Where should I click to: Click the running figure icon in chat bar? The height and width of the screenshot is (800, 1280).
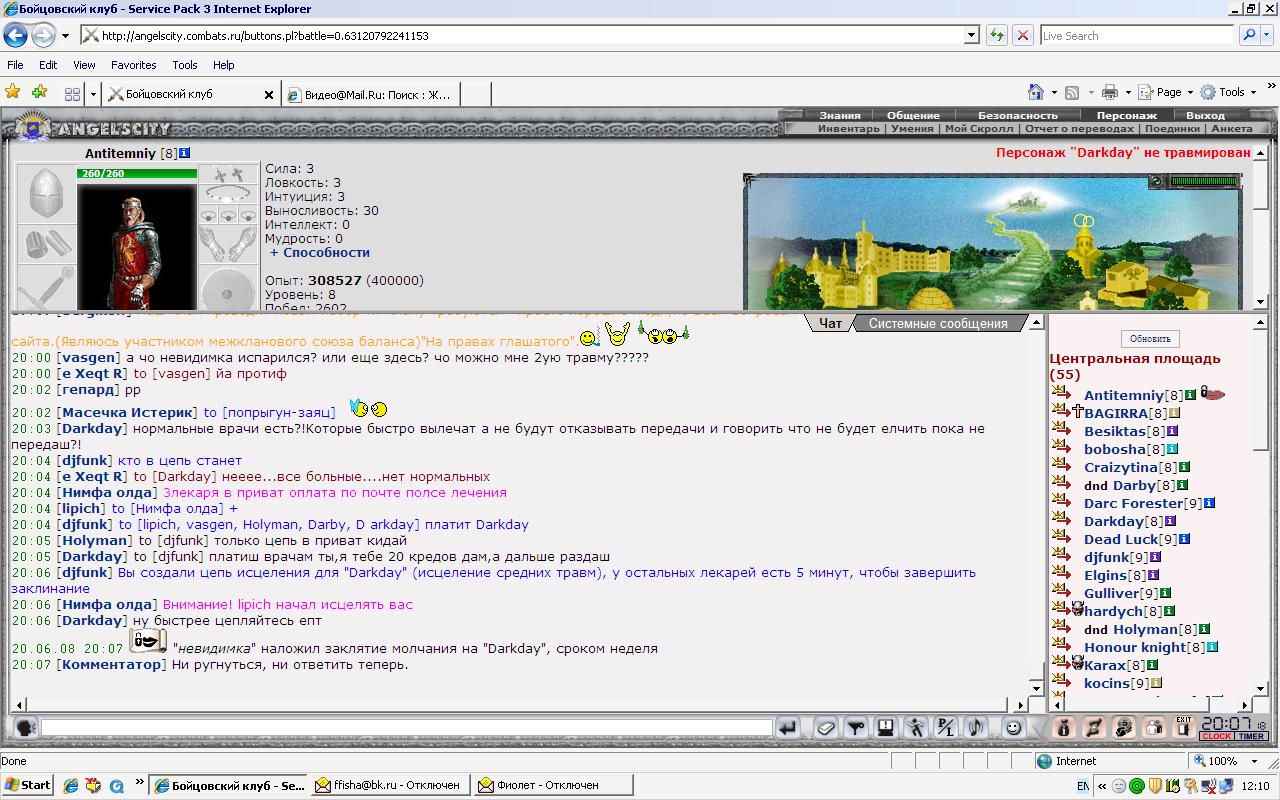pos(915,728)
